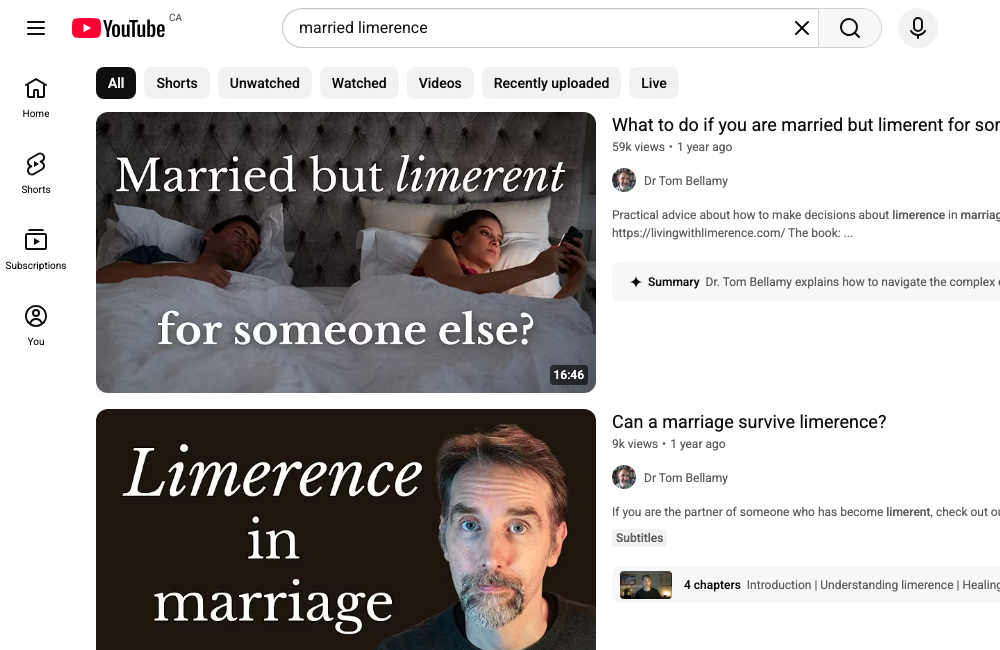The height and width of the screenshot is (650, 1000).
Task: Click channel avatar on second result
Action: 624,477
